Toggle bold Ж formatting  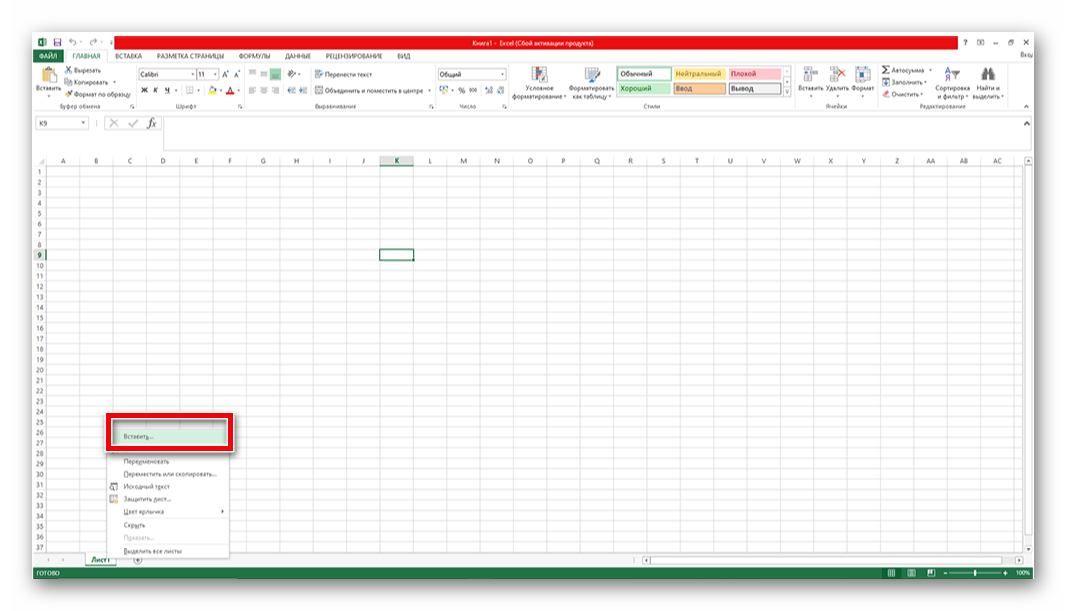(144, 90)
